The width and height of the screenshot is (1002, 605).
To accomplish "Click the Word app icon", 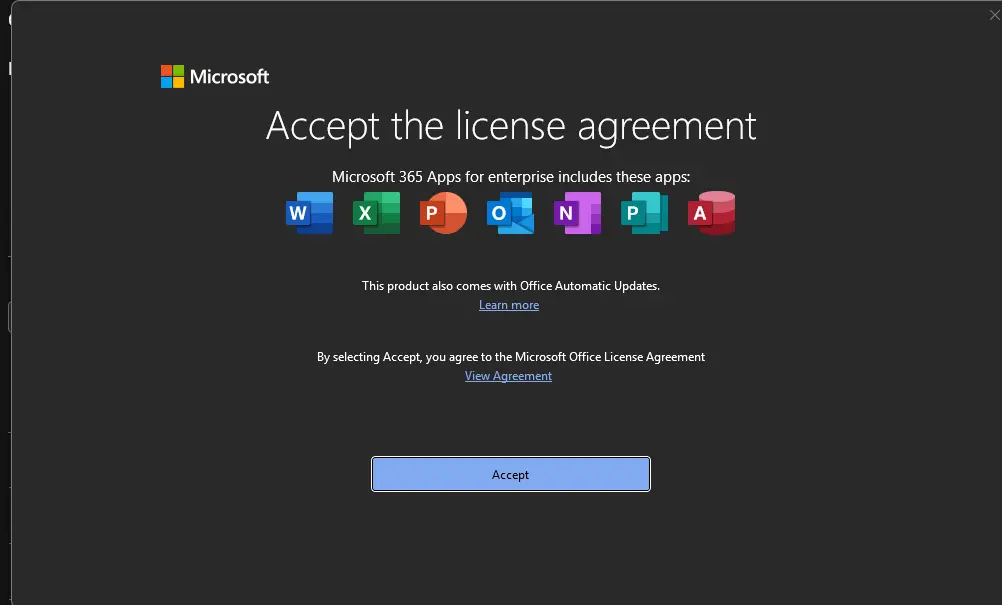I will tap(309, 213).
